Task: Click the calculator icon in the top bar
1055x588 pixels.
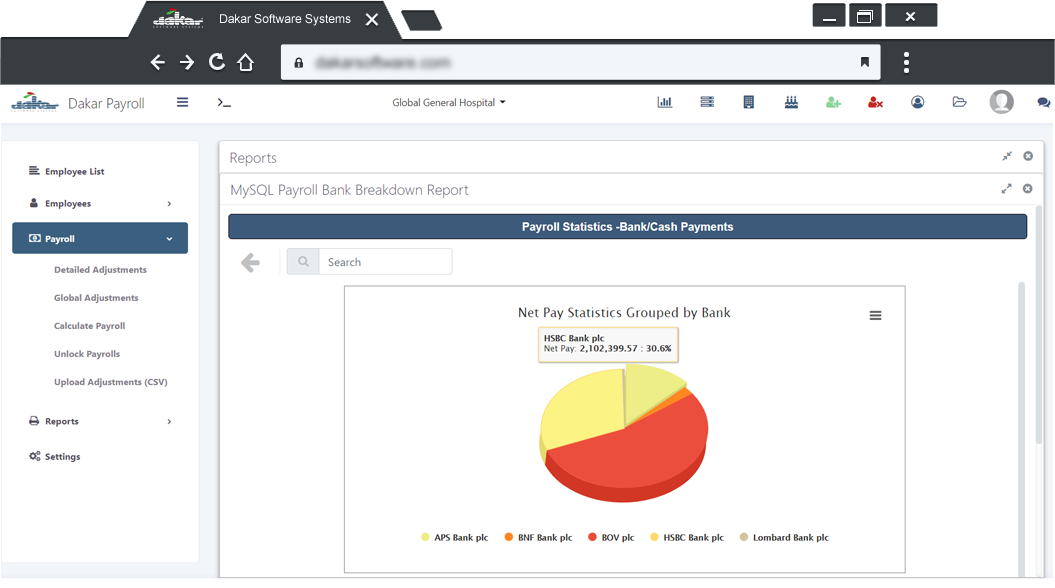Action: pyautogui.click(x=749, y=101)
